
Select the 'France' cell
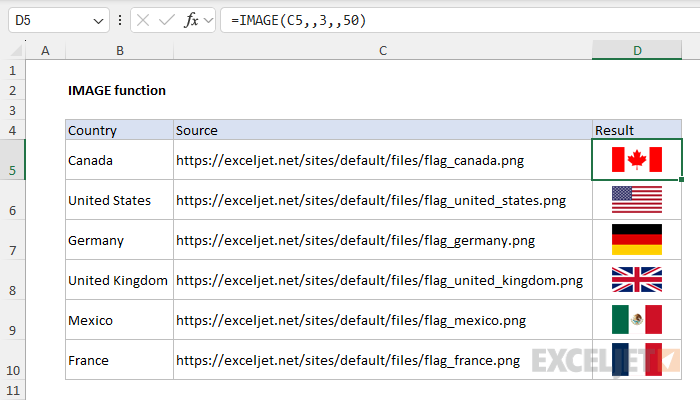pyautogui.click(x=119, y=359)
